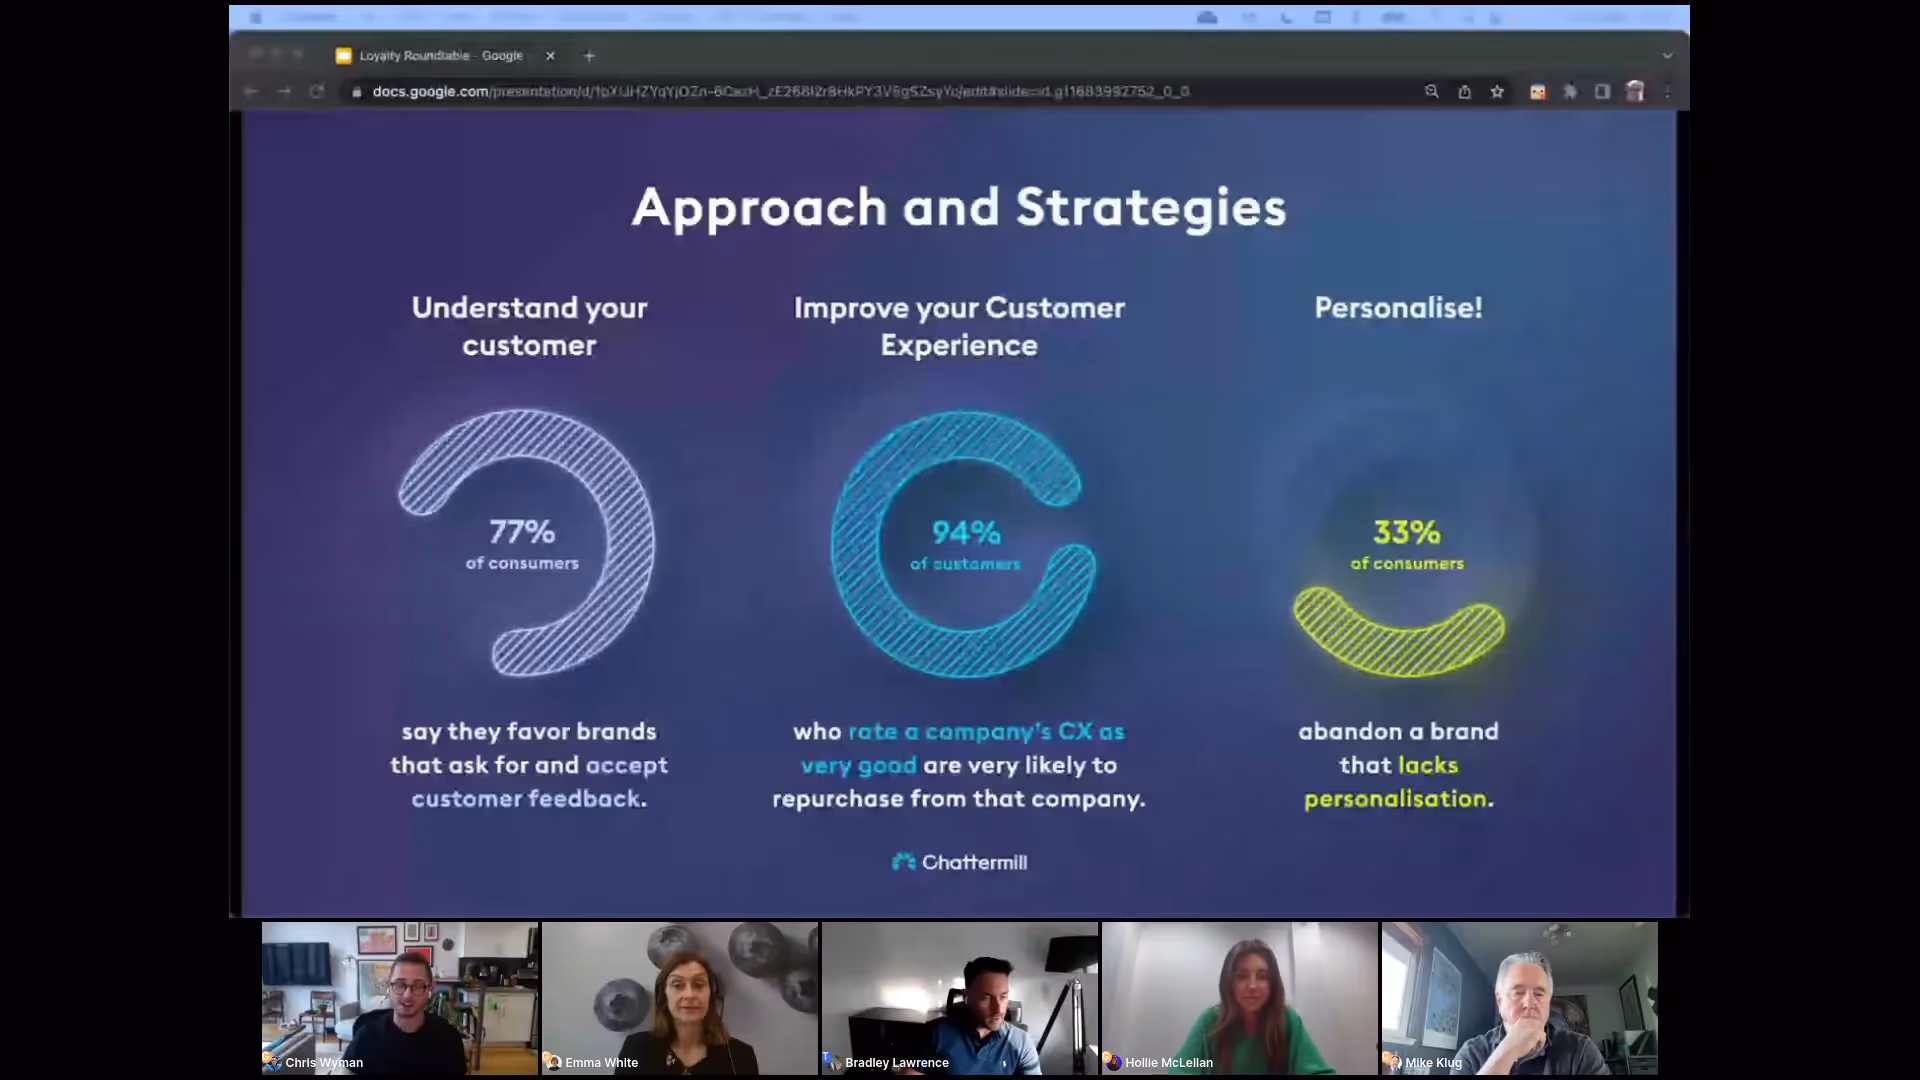The height and width of the screenshot is (1080, 1920).
Task: Click the Chattermill logo on slide
Action: point(959,862)
